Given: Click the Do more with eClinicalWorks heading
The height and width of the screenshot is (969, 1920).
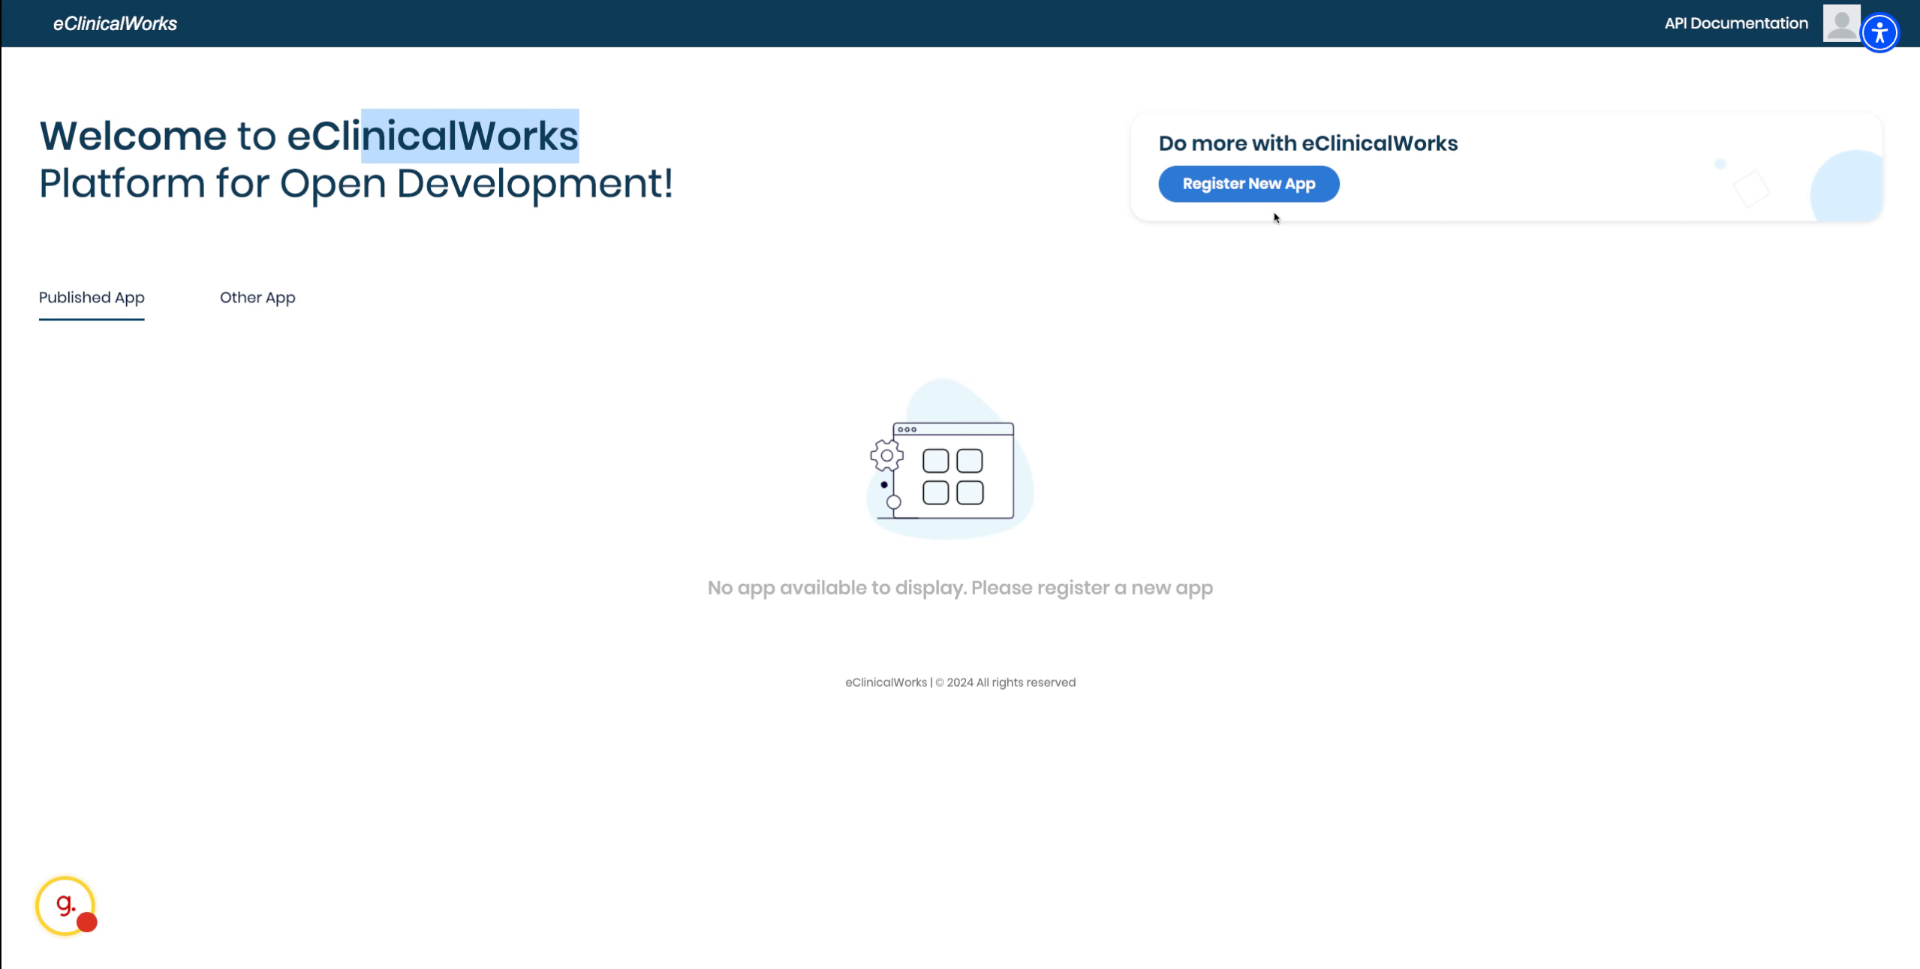Looking at the screenshot, I should (x=1307, y=143).
